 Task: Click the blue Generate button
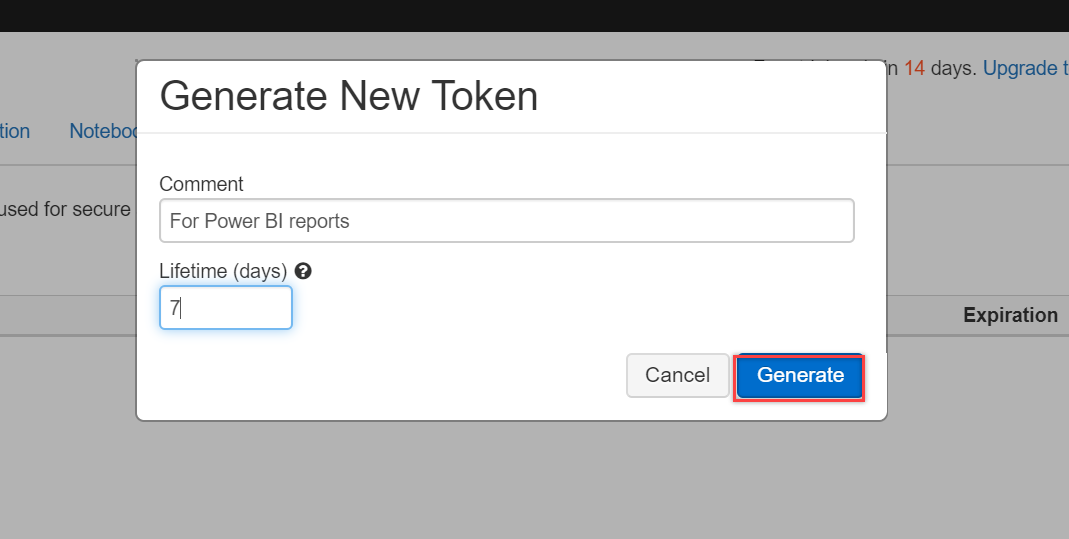coord(800,376)
